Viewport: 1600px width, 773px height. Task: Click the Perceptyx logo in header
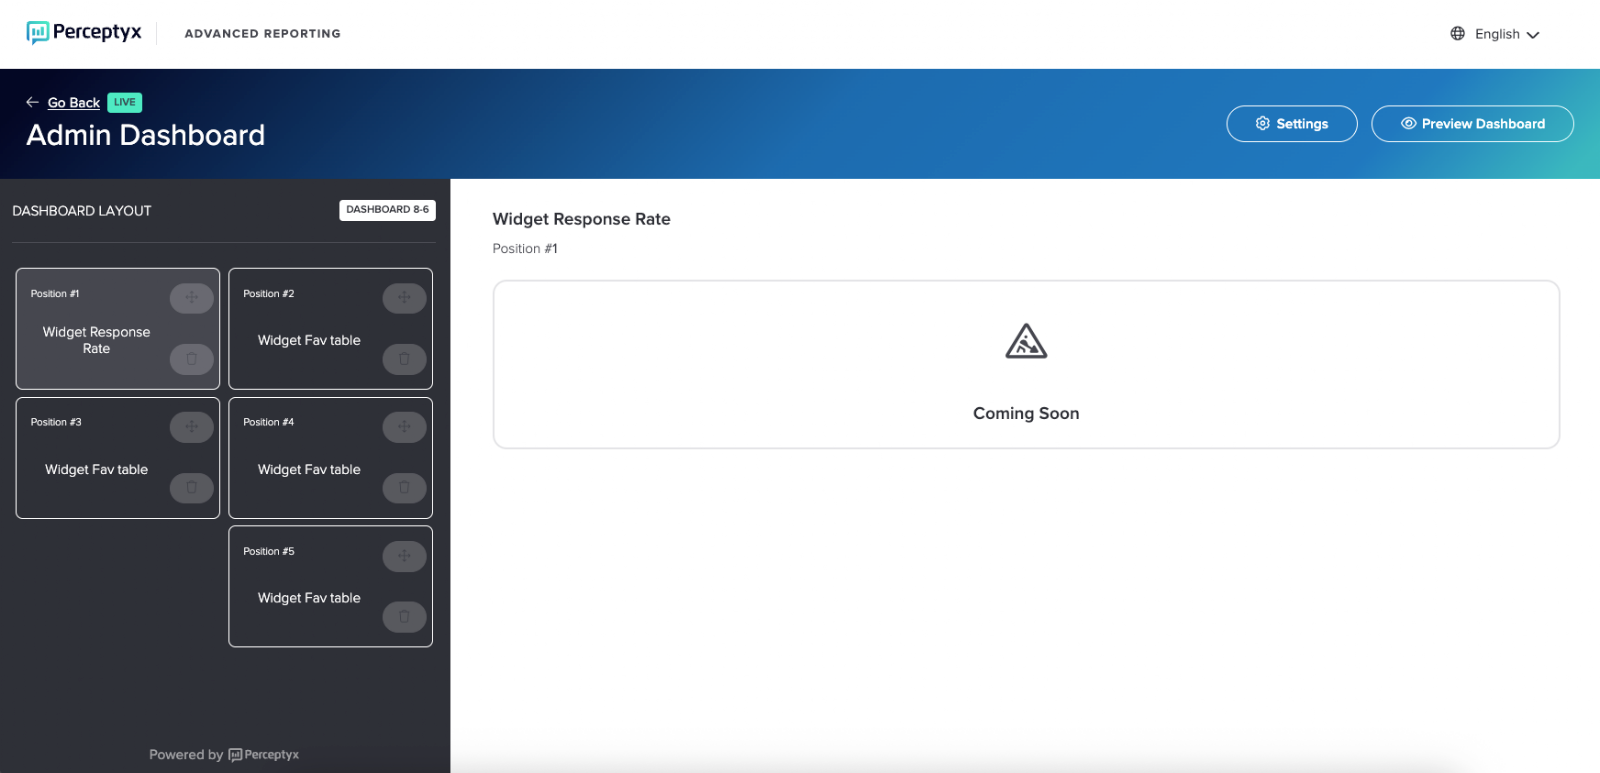click(84, 33)
